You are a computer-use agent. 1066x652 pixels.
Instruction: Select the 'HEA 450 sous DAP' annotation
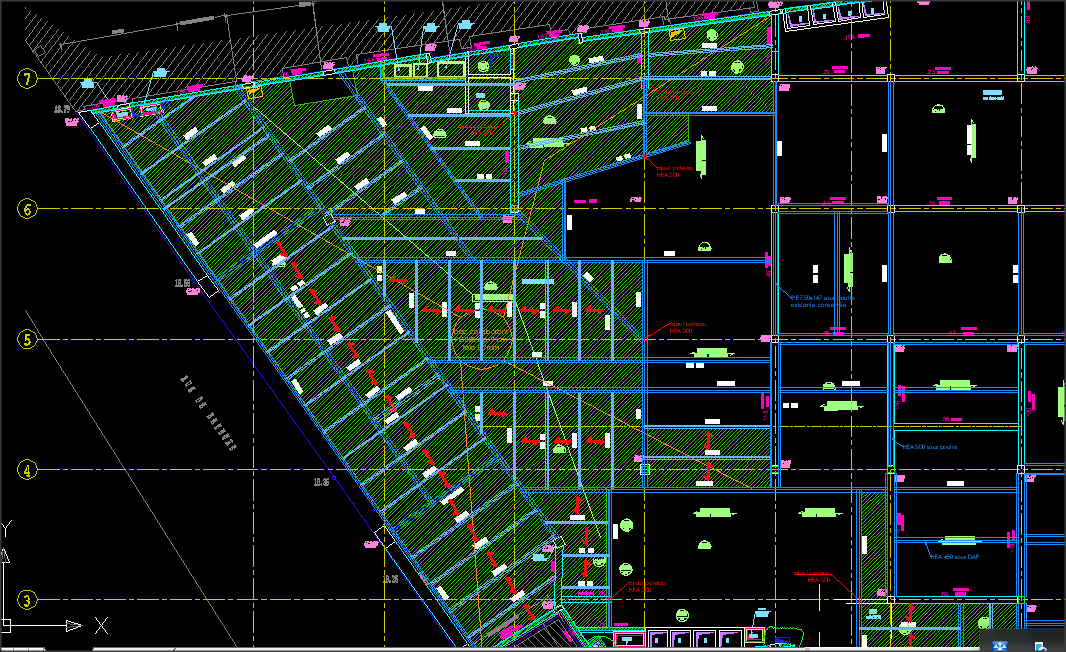point(954,557)
